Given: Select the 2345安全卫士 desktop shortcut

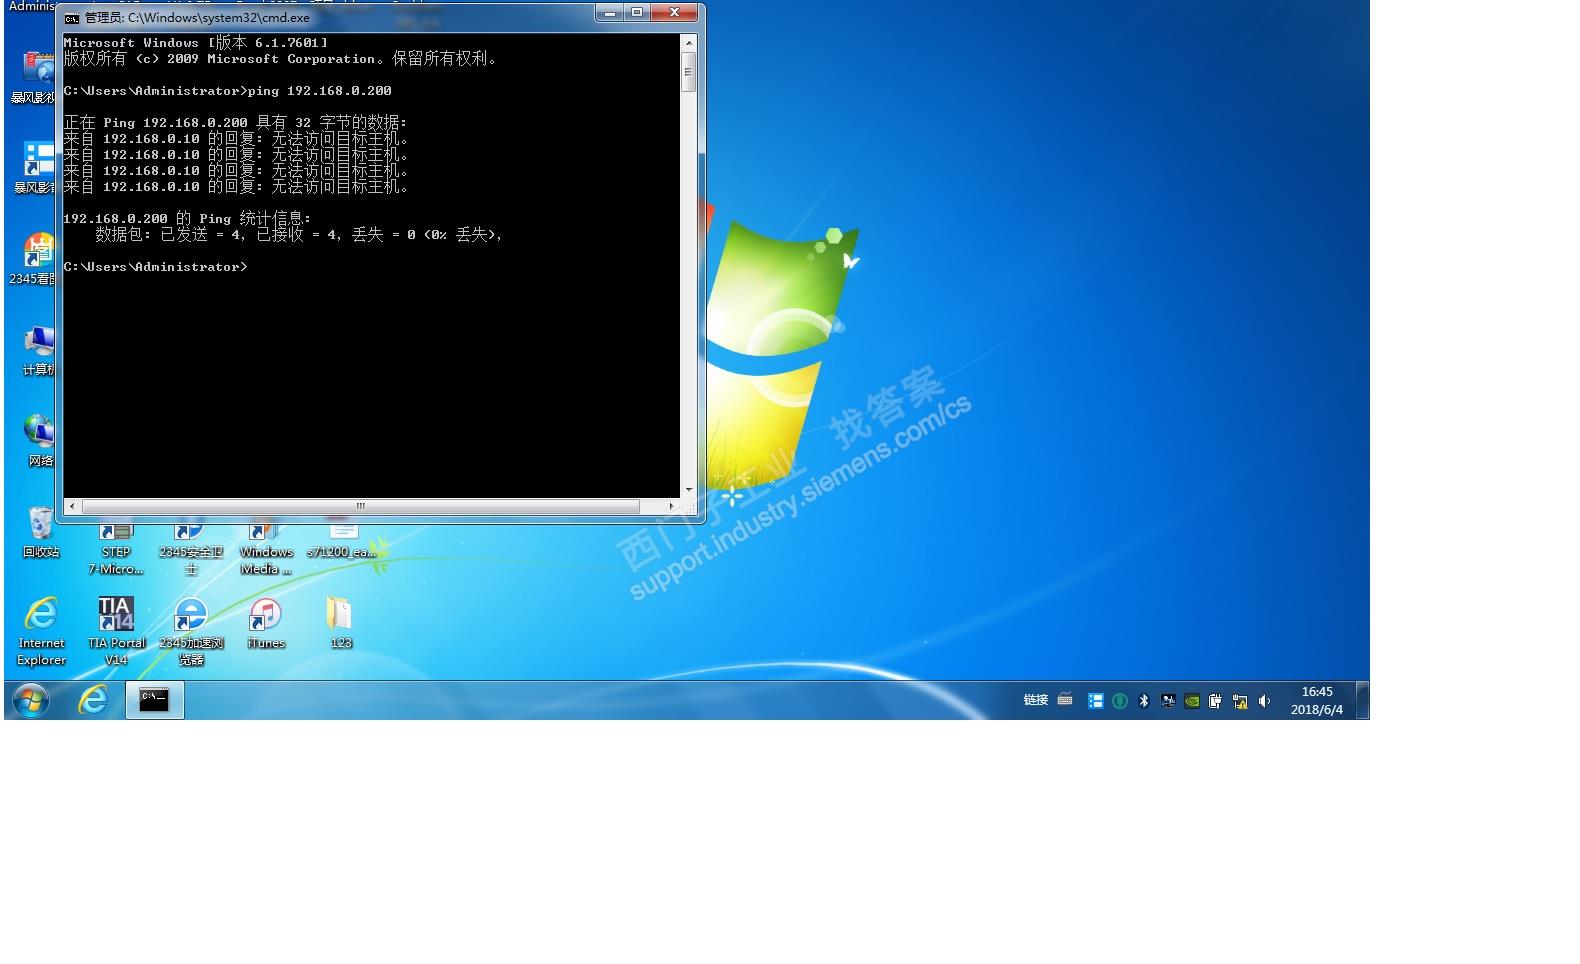Looking at the screenshot, I should (x=191, y=550).
